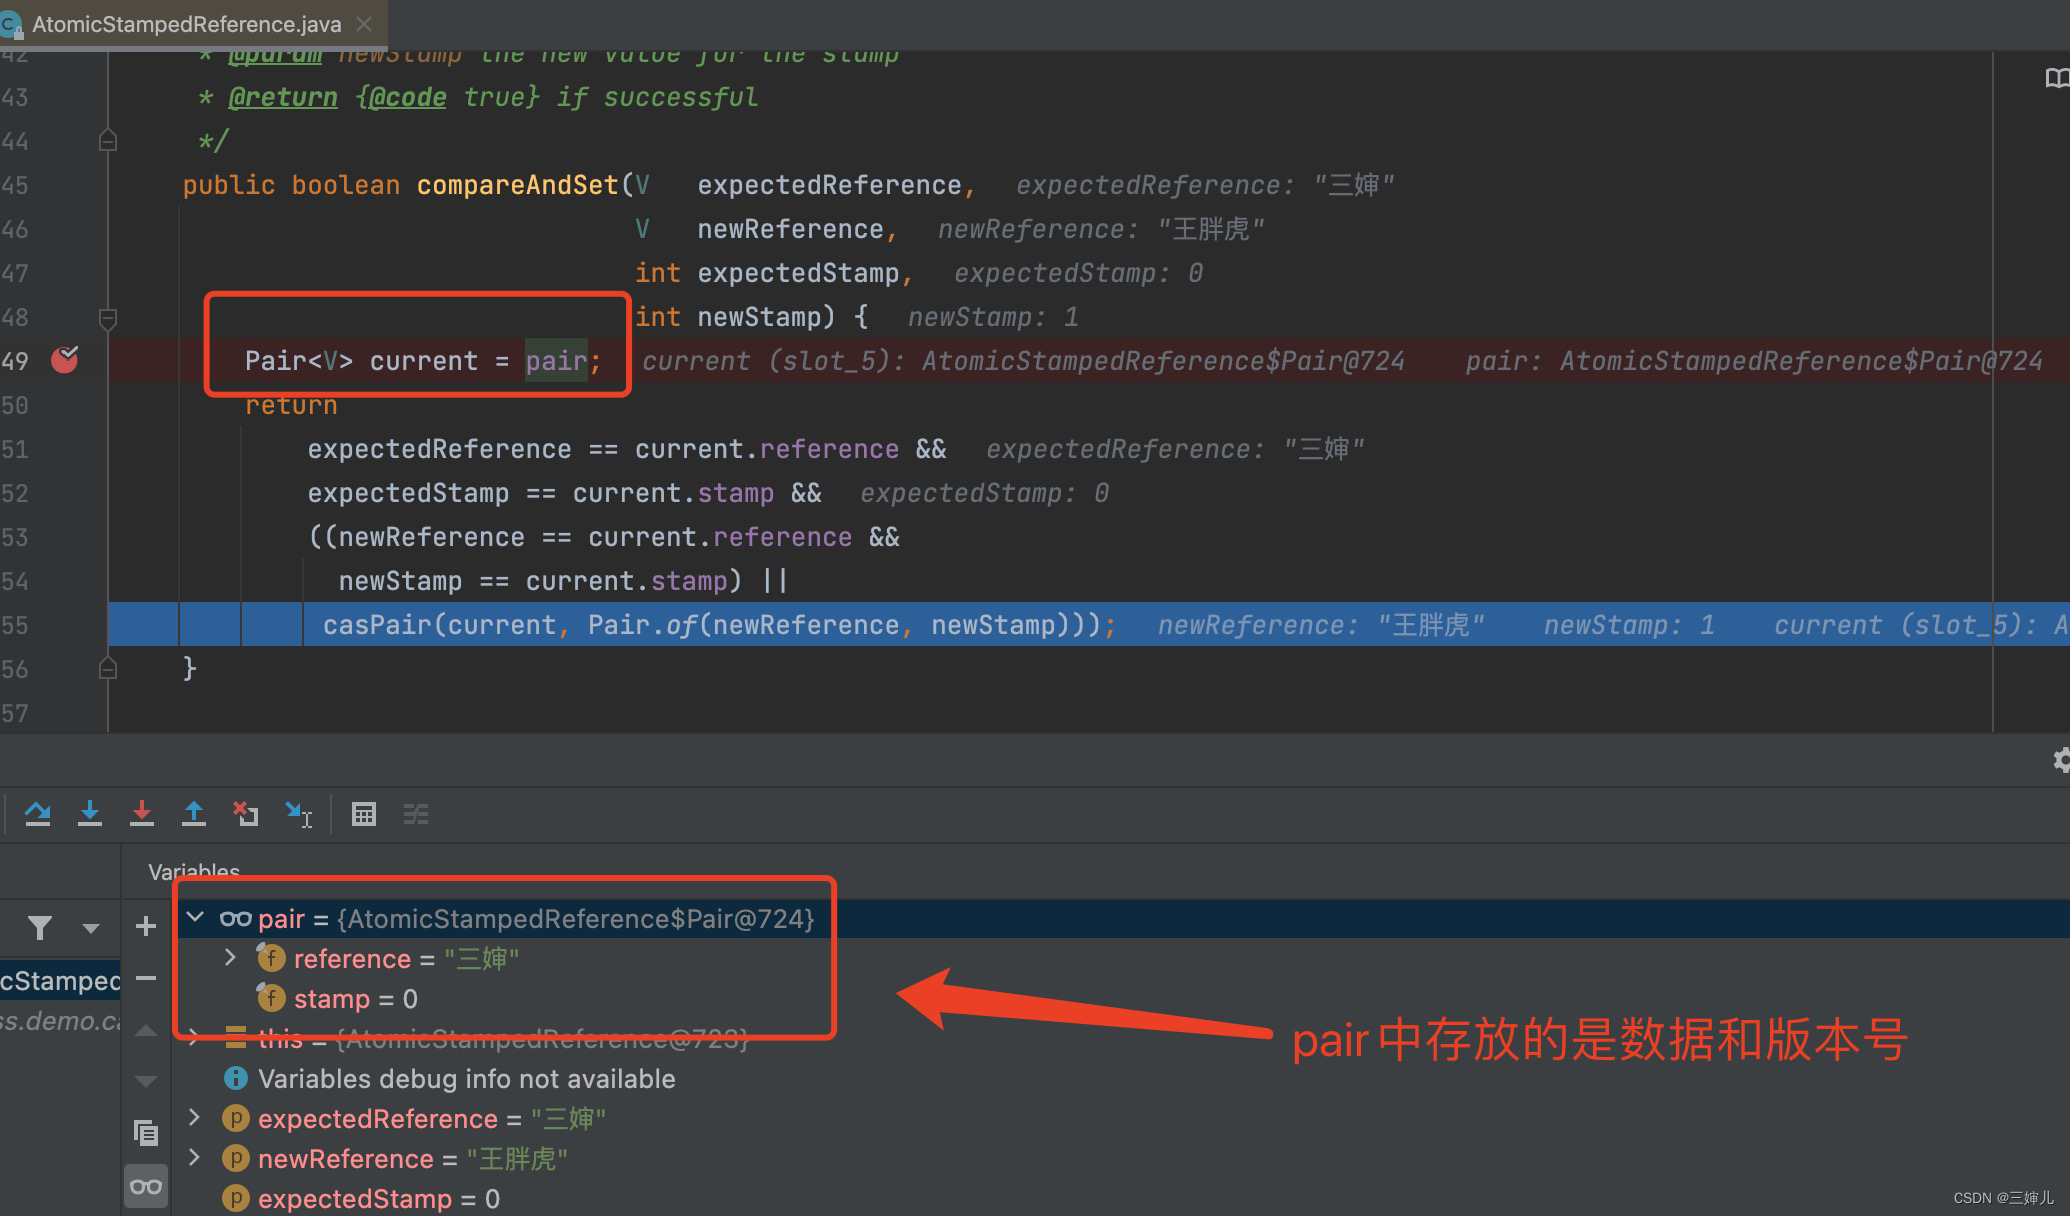Open the filter dropdown arrow beside the funnel icon

[x=91, y=928]
